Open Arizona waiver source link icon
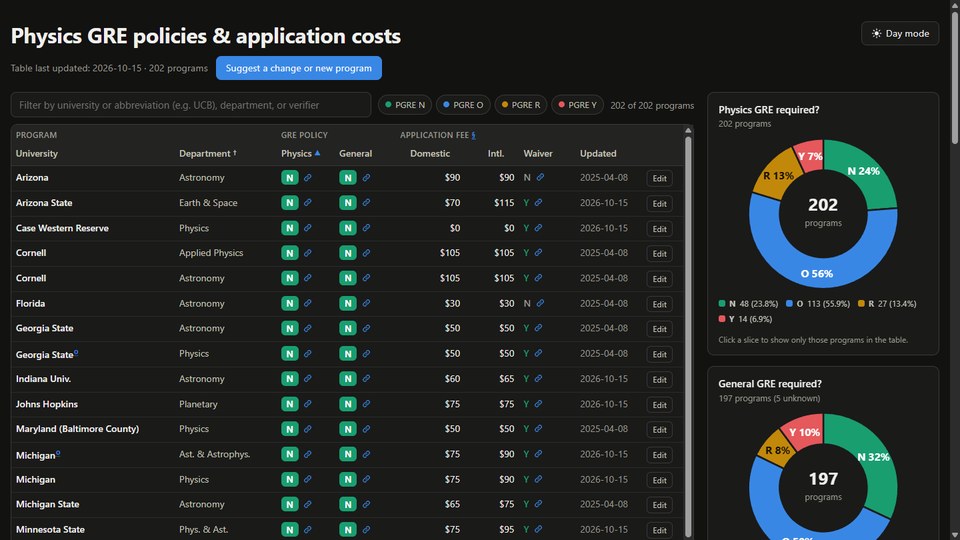This screenshot has height=540, width=960. pyautogui.click(x=540, y=177)
